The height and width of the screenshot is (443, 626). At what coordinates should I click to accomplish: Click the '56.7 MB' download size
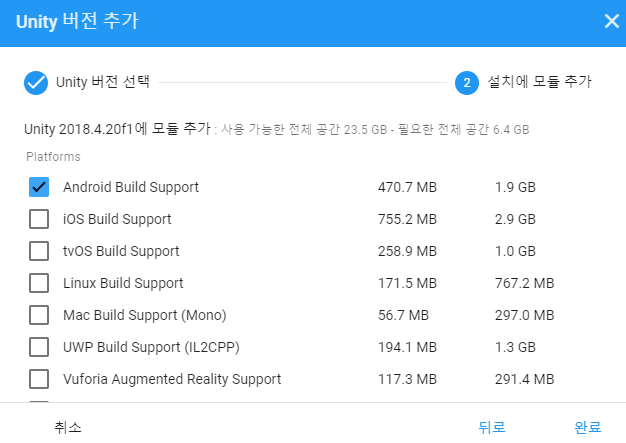click(x=403, y=315)
